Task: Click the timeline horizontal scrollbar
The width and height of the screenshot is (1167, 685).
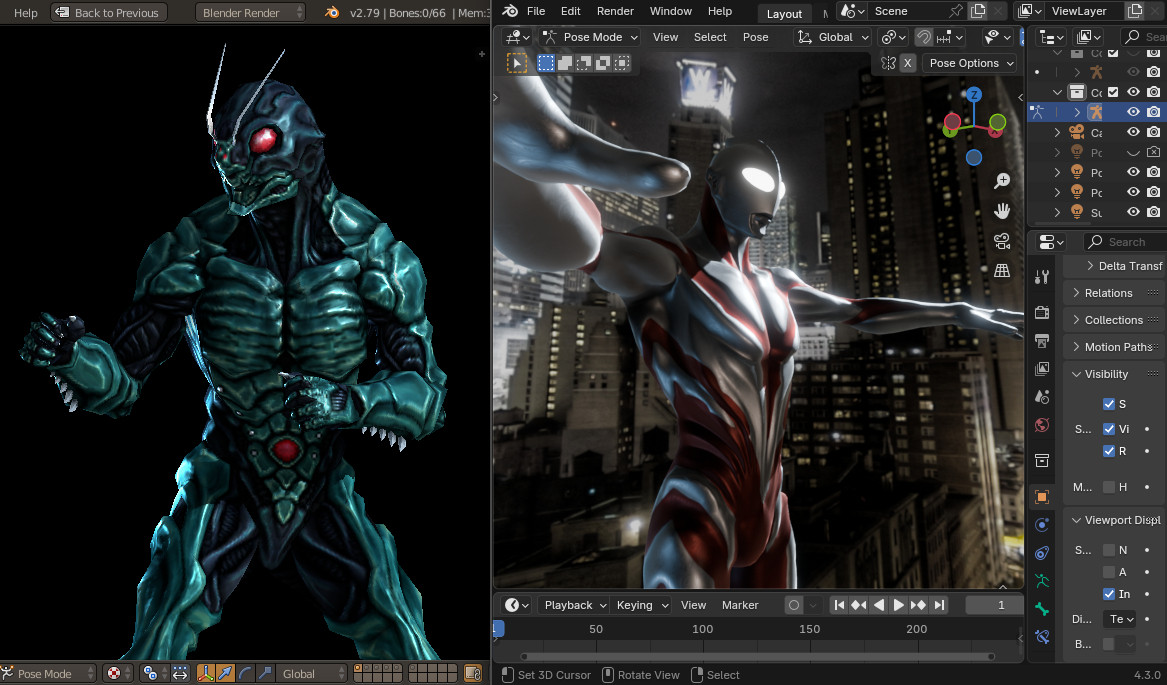Action: pos(758,656)
